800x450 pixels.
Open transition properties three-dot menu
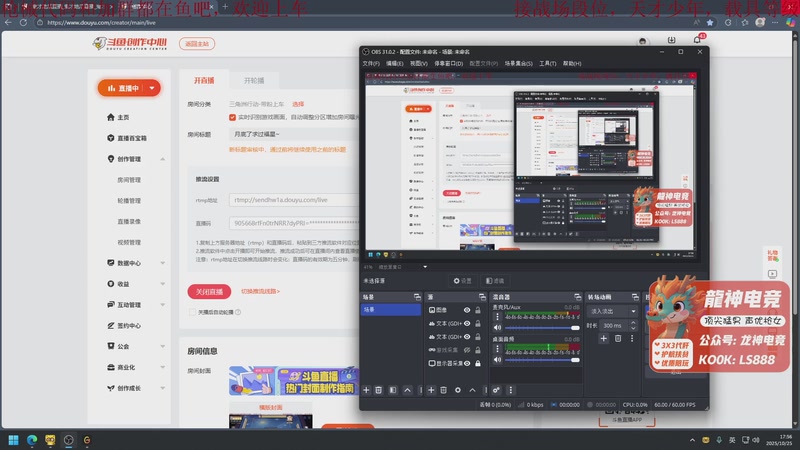click(632, 338)
